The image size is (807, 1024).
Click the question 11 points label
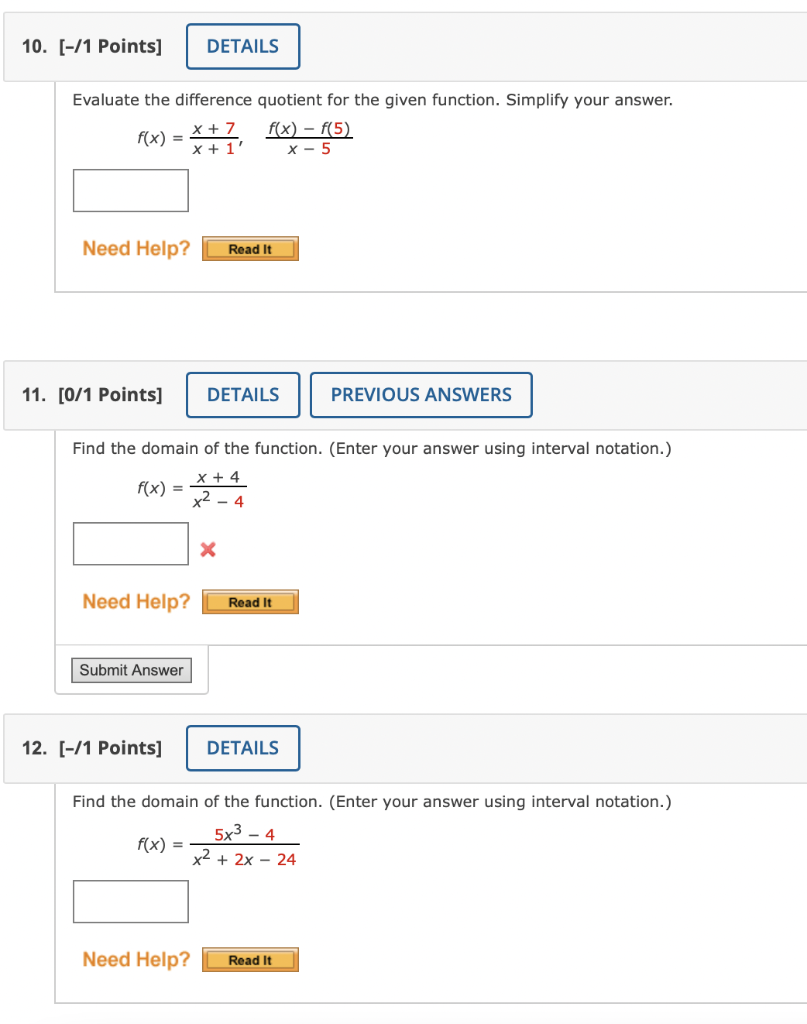110,395
